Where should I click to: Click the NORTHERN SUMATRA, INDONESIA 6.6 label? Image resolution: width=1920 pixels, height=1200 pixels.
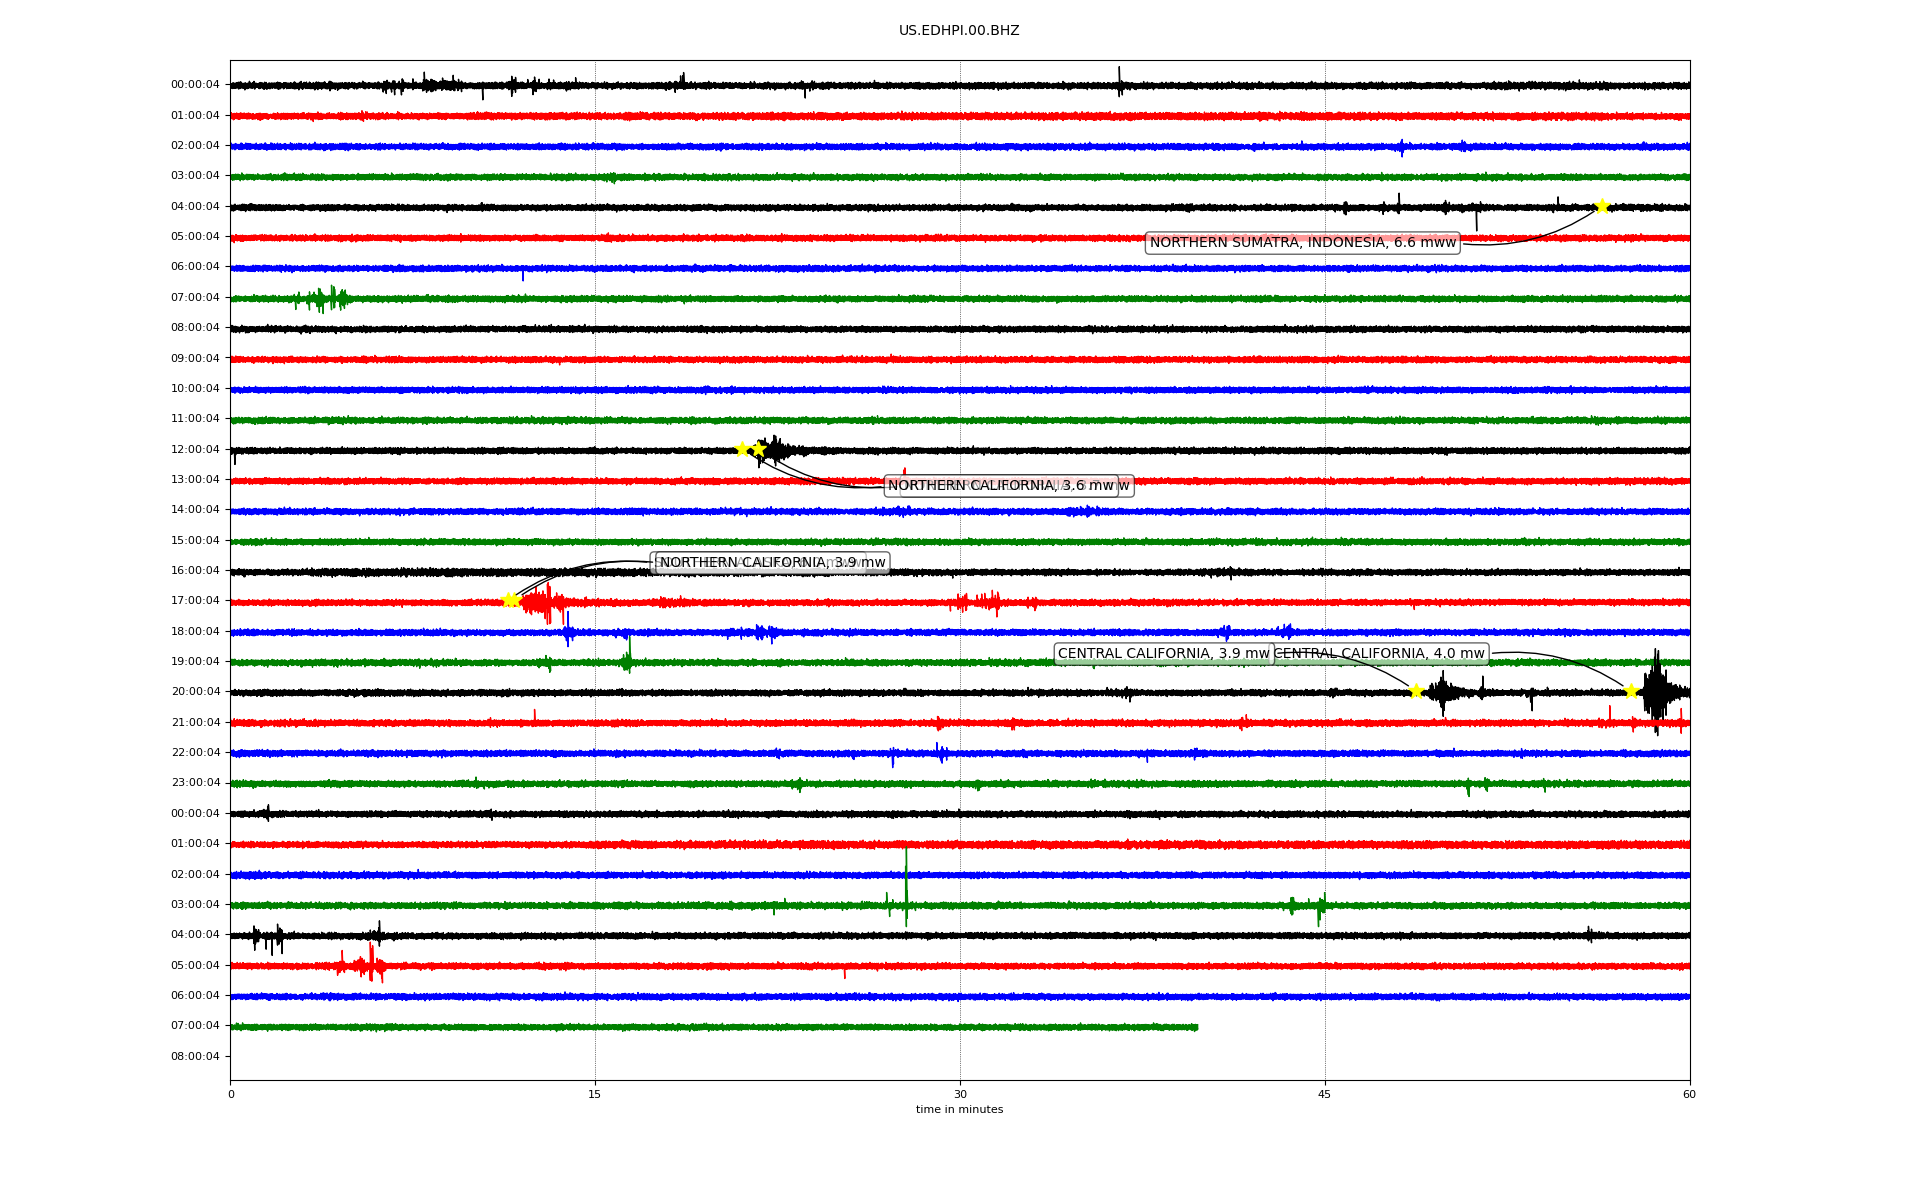coord(1302,242)
